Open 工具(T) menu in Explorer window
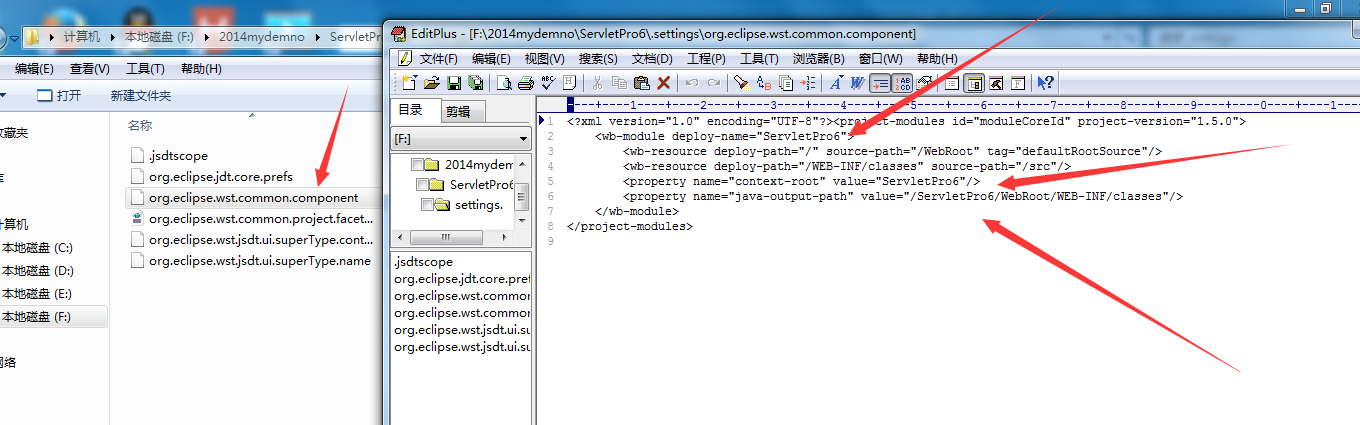This screenshot has height=425, width=1360. click(x=145, y=69)
